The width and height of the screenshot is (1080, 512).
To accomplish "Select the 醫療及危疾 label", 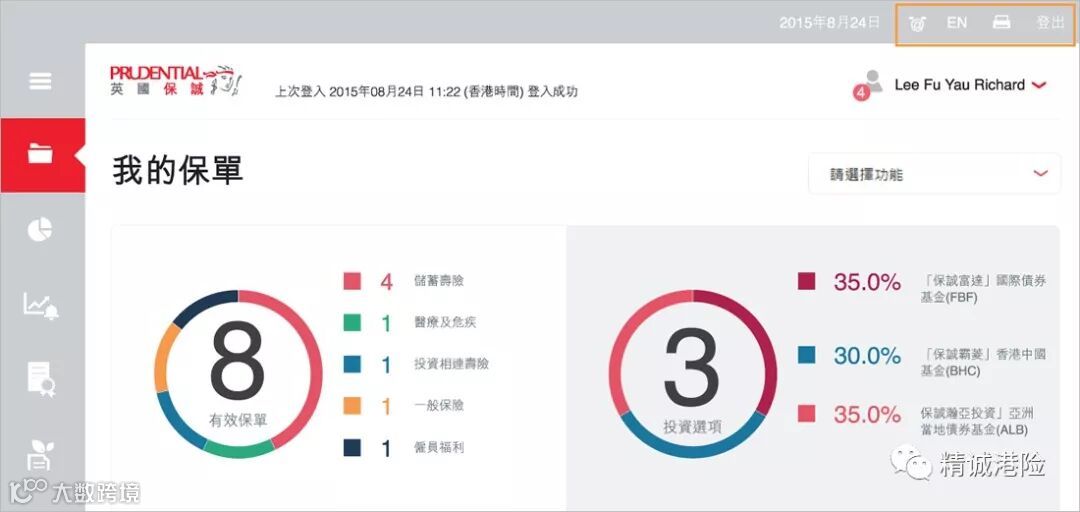I will [x=445, y=322].
